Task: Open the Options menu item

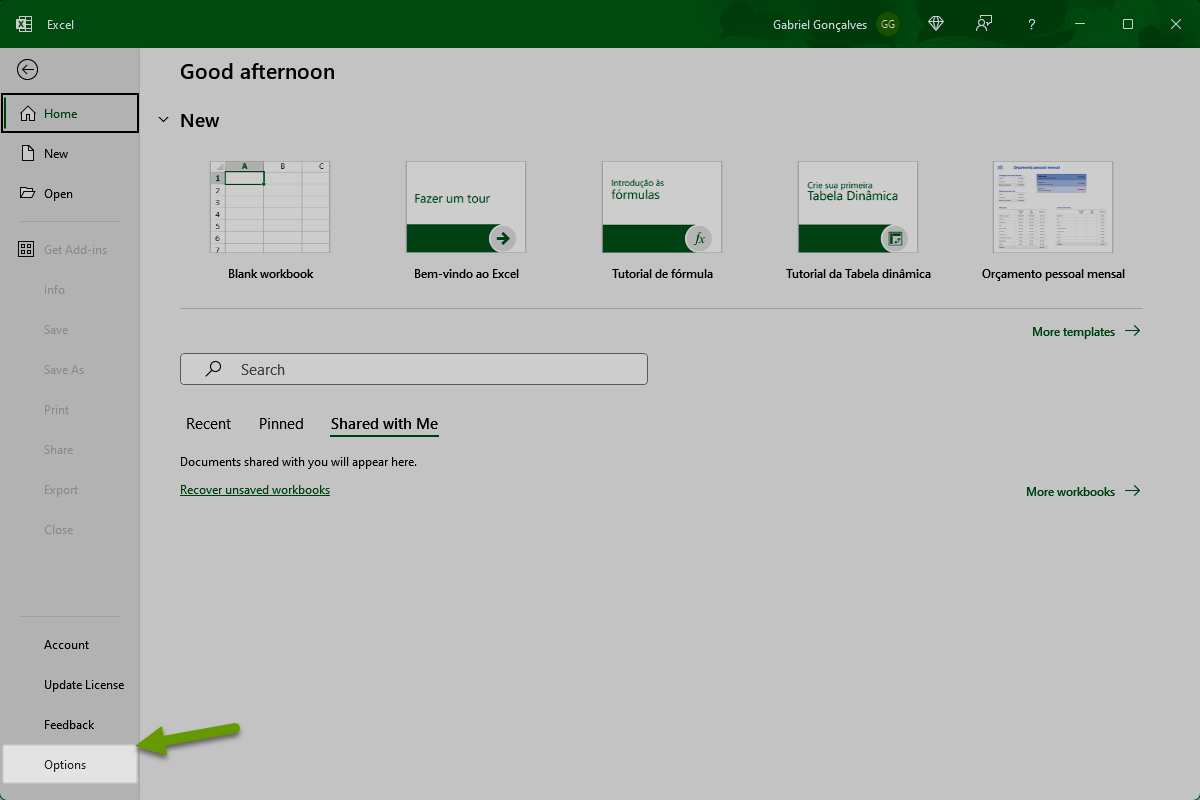Action: coord(66,764)
